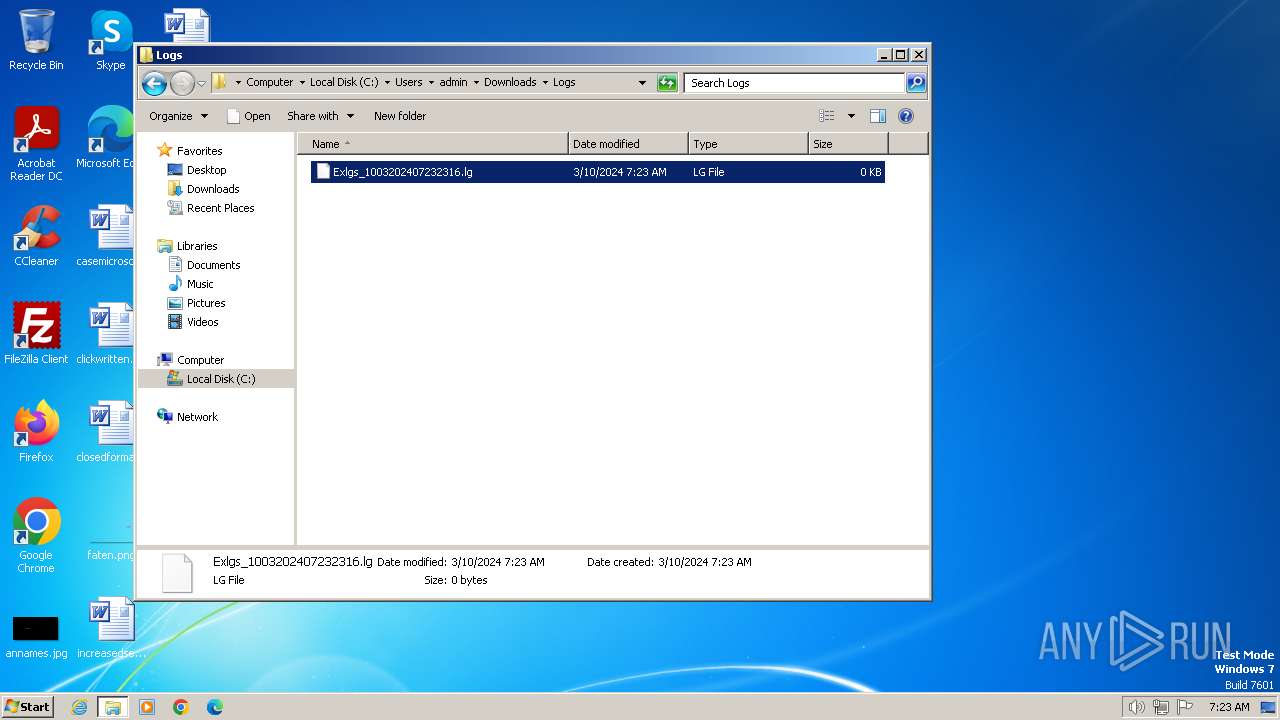Open the Start menu

[x=28, y=707]
